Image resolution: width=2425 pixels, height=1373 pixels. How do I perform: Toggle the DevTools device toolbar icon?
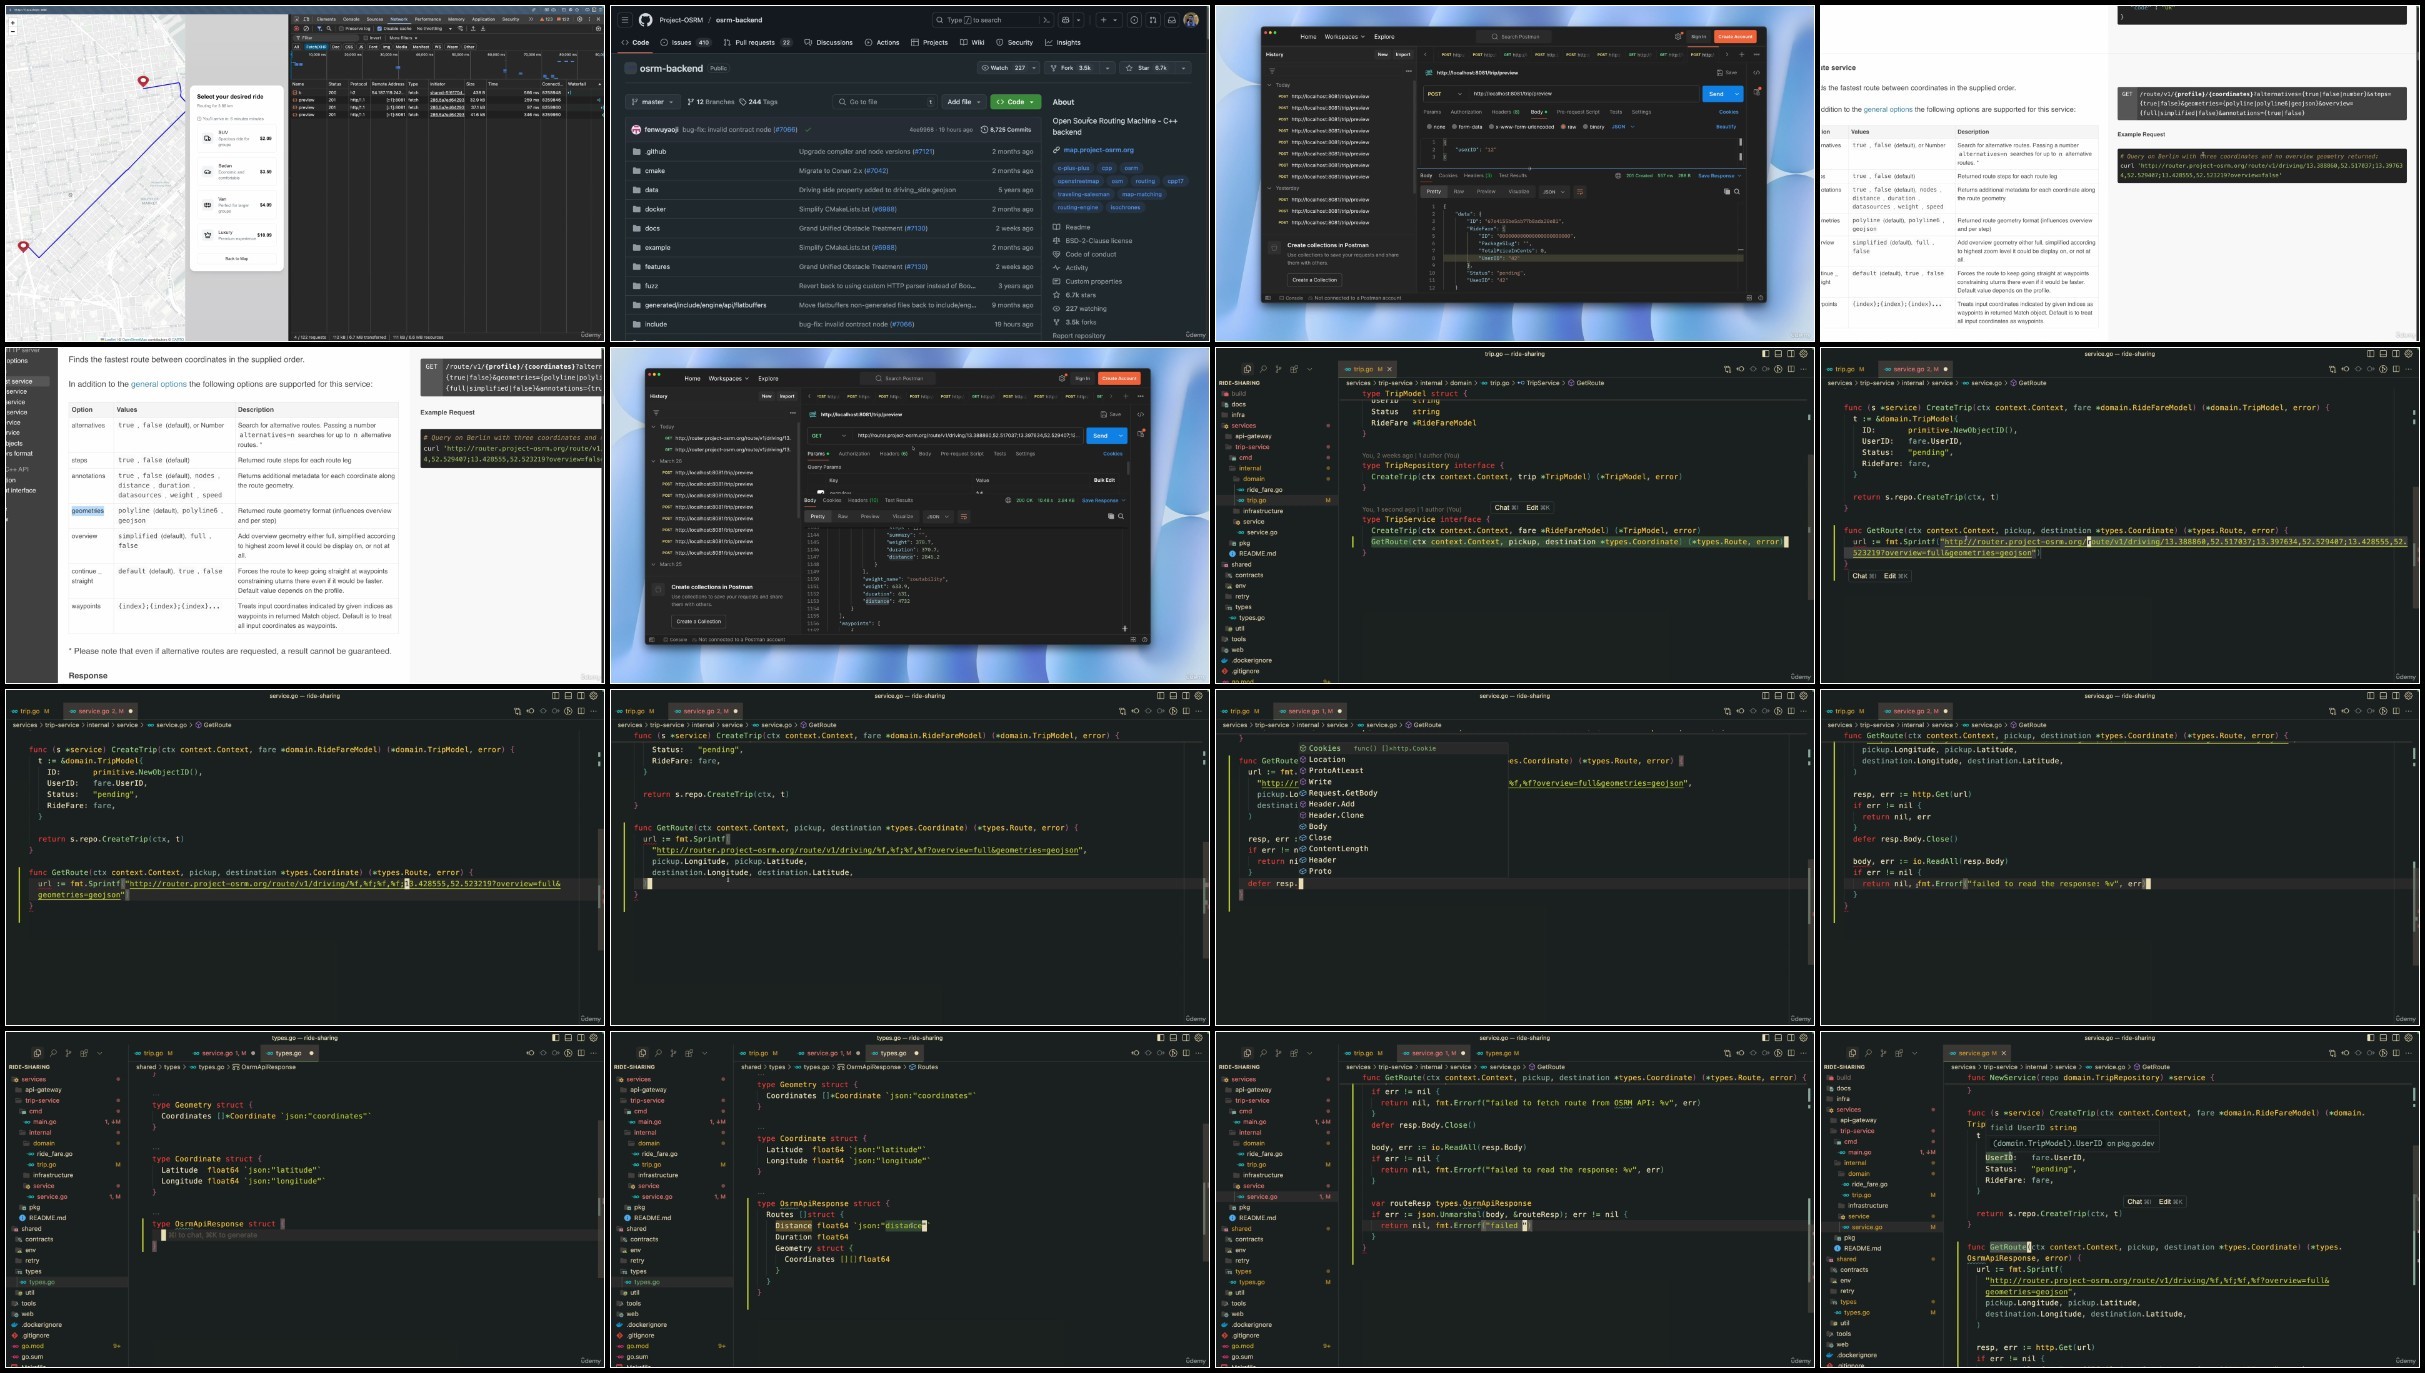point(306,19)
